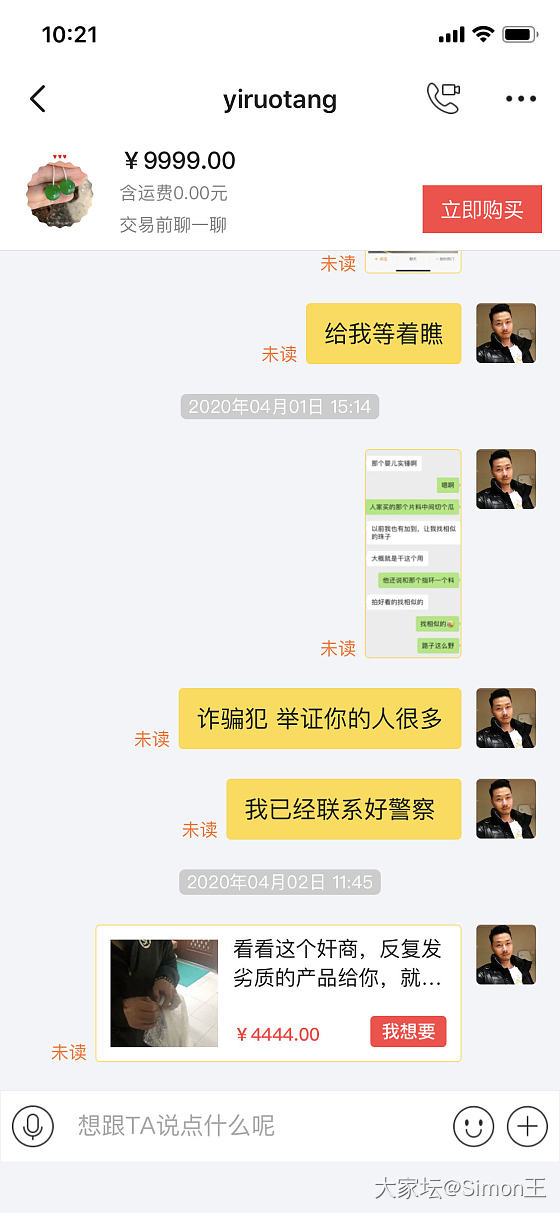Tap avatar beside 给我等着瞧 message

coord(506,333)
